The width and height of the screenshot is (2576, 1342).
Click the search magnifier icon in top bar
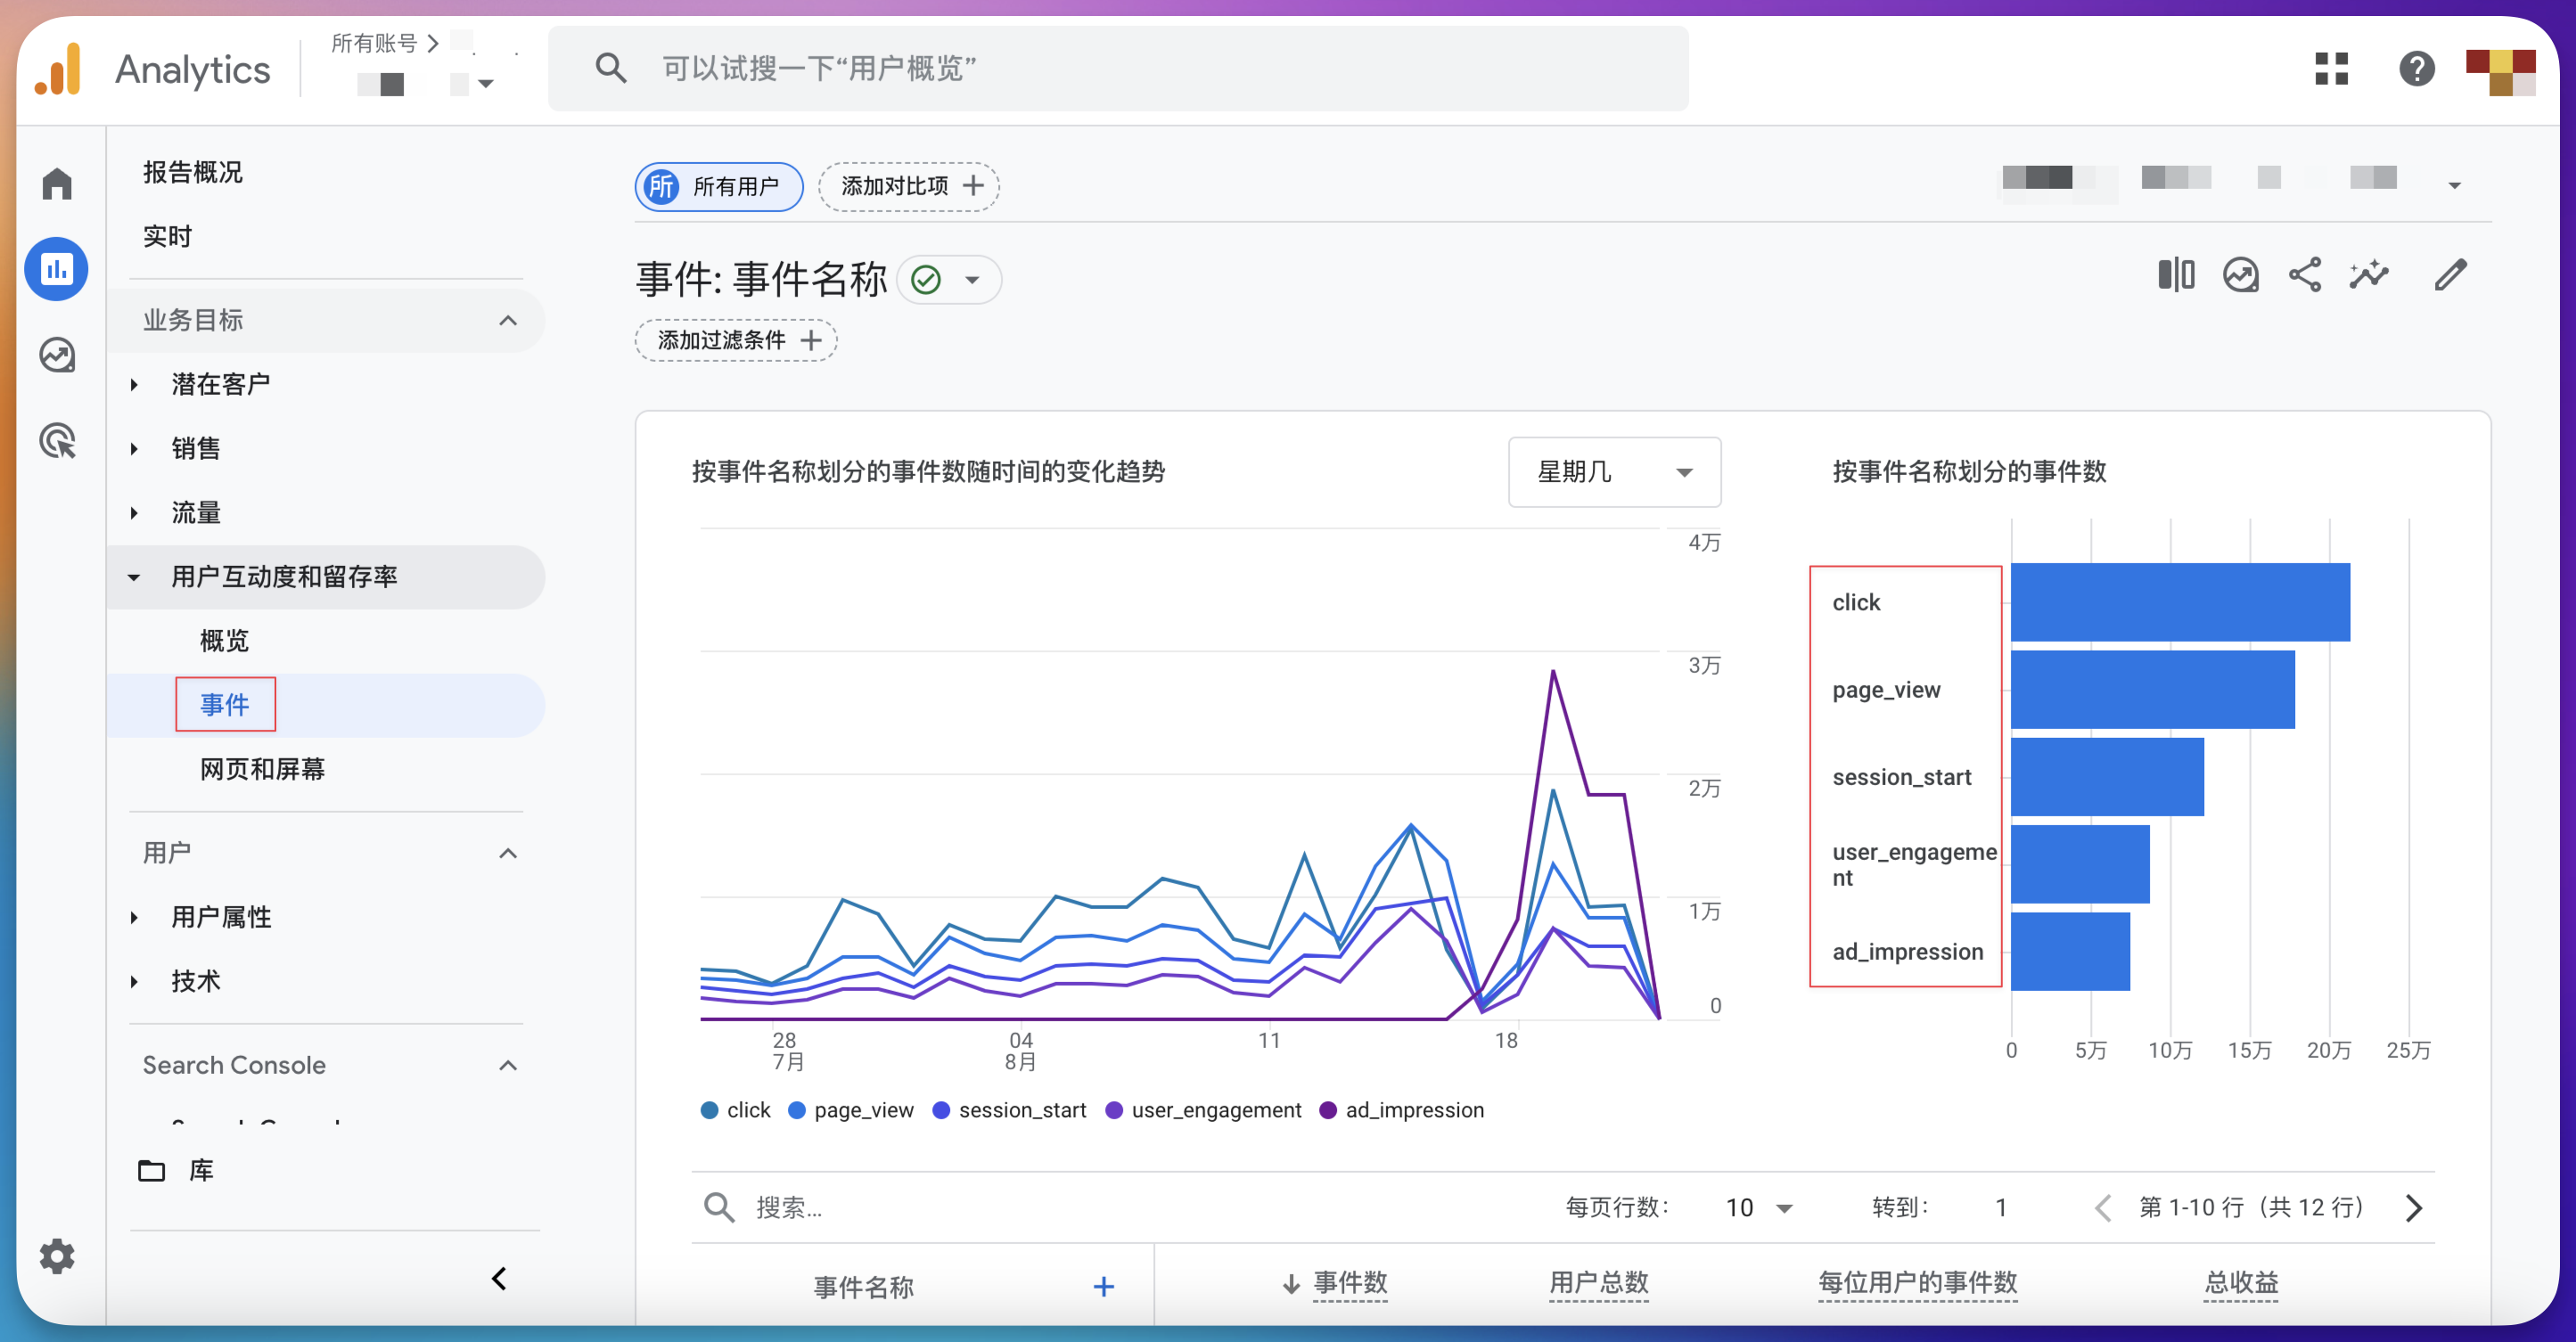tap(610, 68)
